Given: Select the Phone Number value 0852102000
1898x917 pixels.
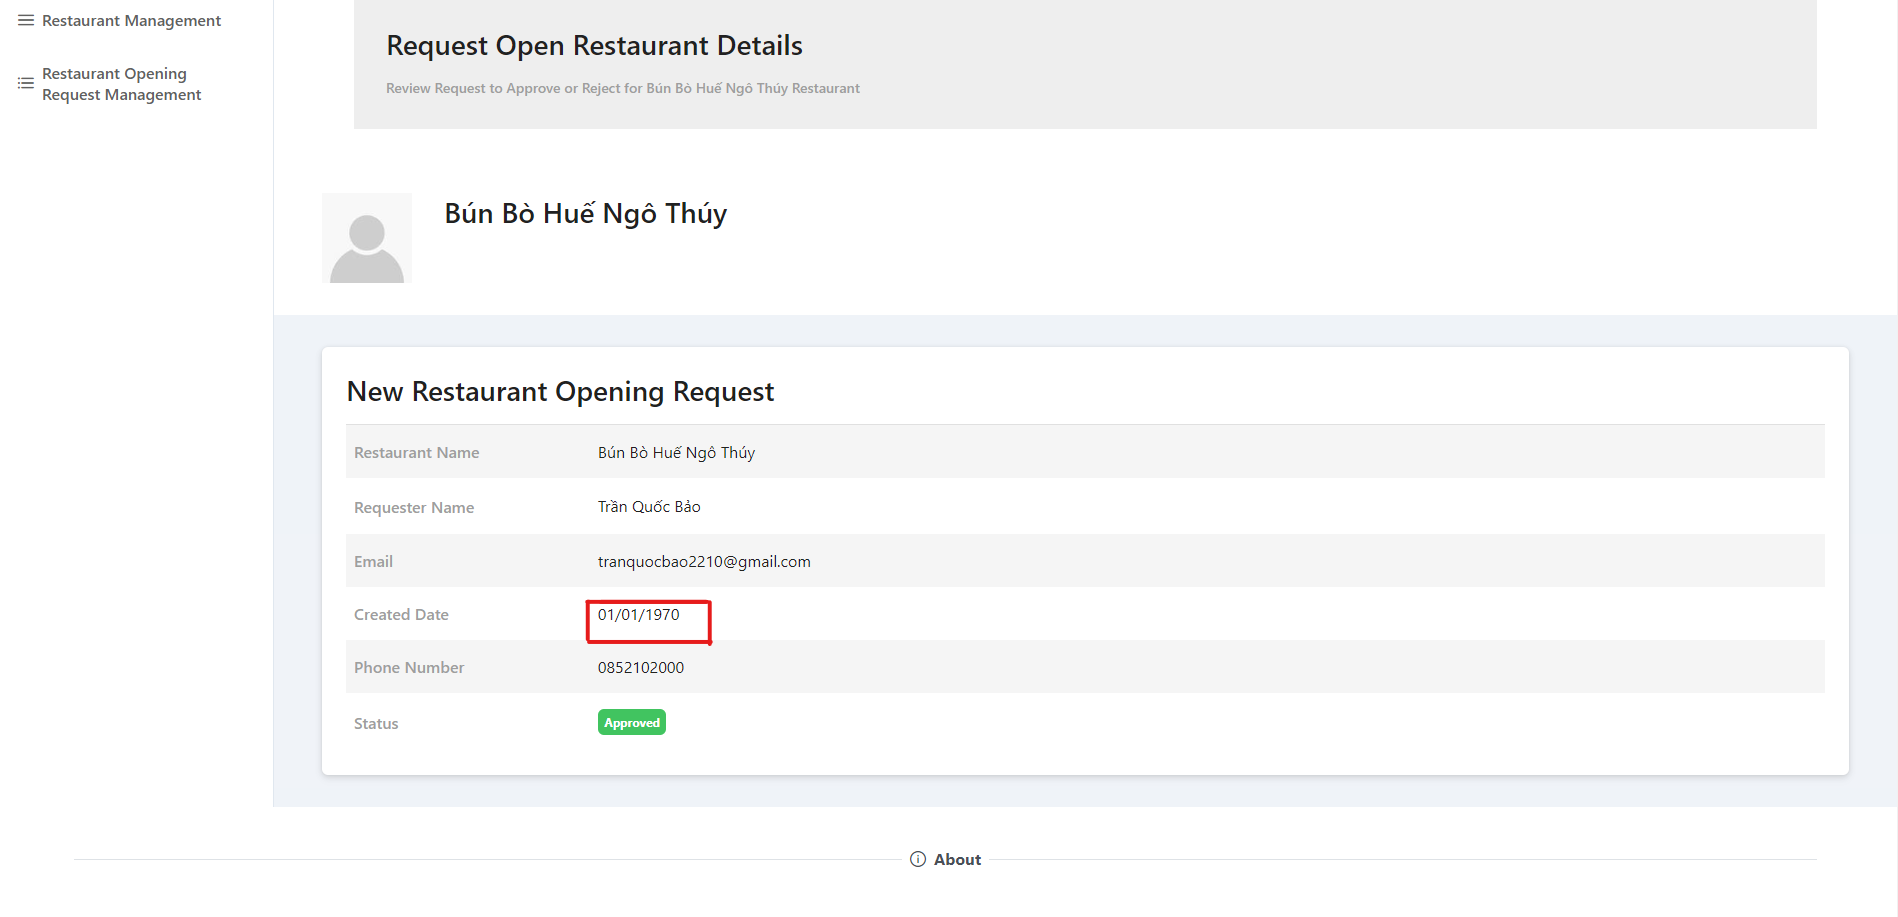Looking at the screenshot, I should (x=641, y=667).
